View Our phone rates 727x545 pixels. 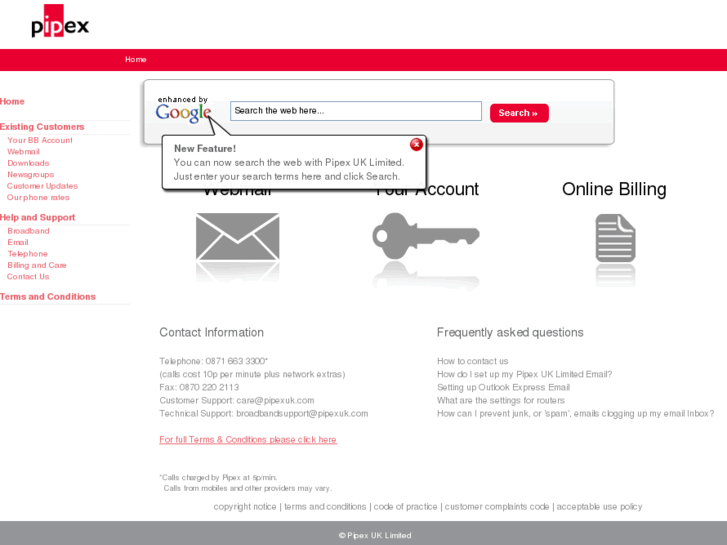(x=38, y=198)
